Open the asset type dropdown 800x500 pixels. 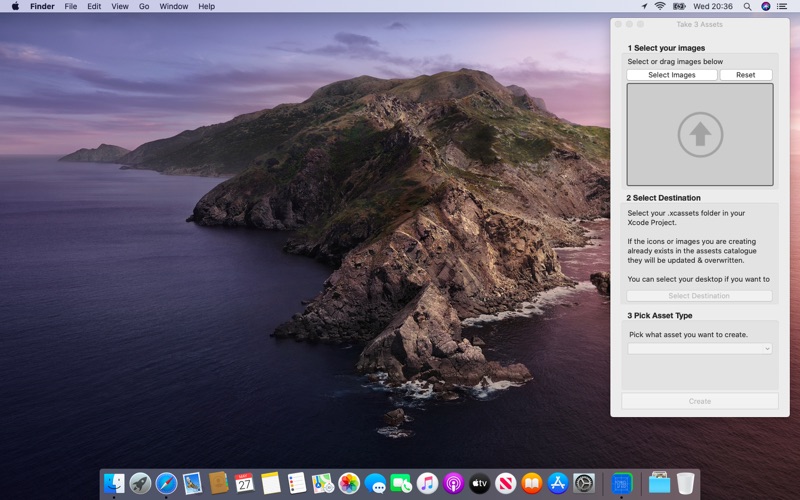699,348
